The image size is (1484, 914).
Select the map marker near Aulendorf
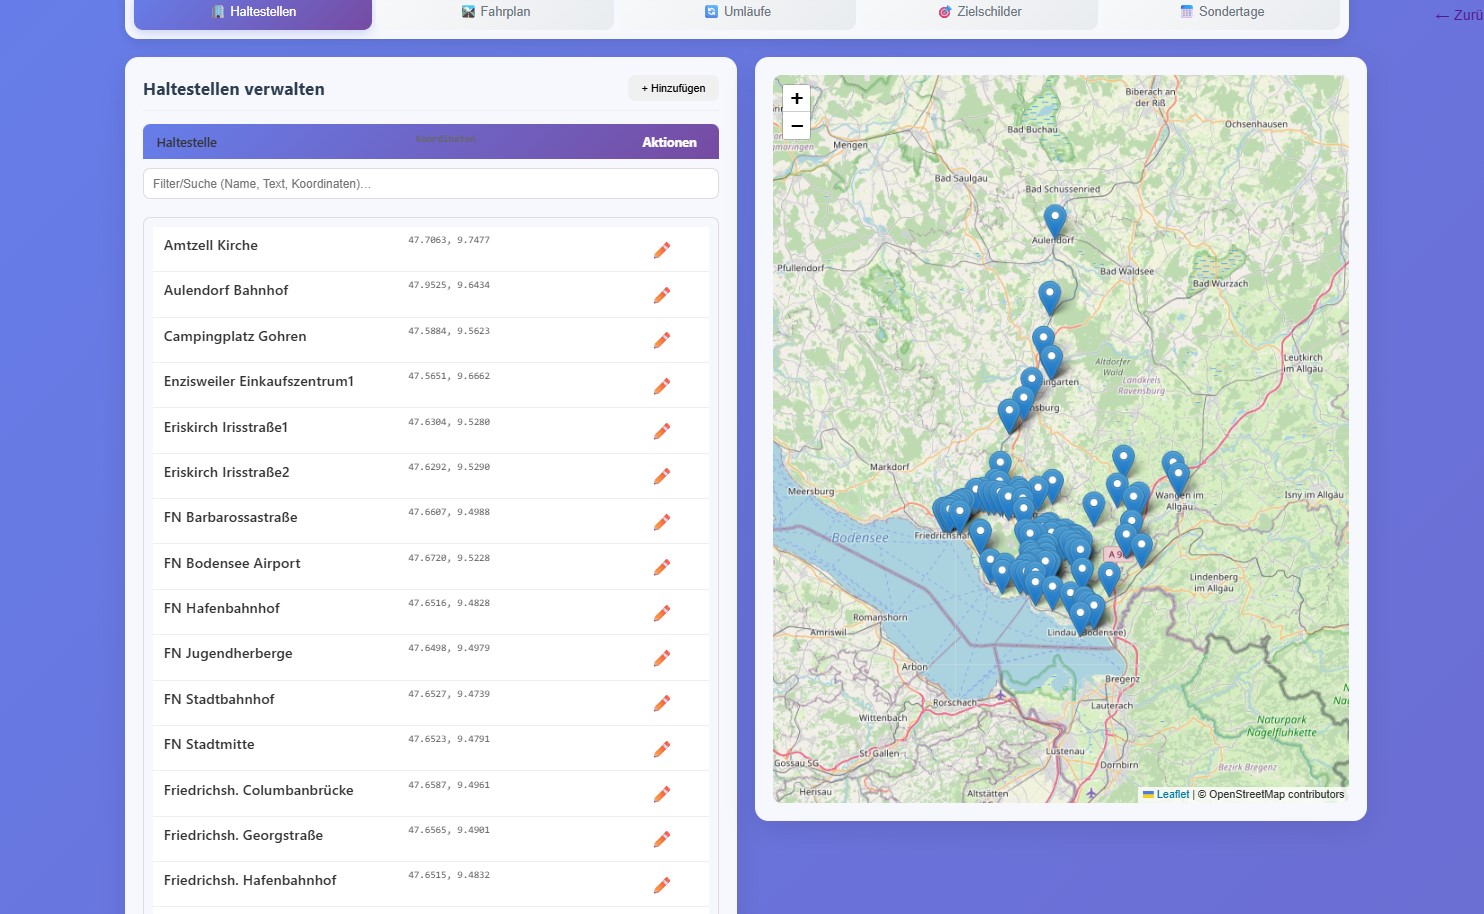(x=1054, y=218)
